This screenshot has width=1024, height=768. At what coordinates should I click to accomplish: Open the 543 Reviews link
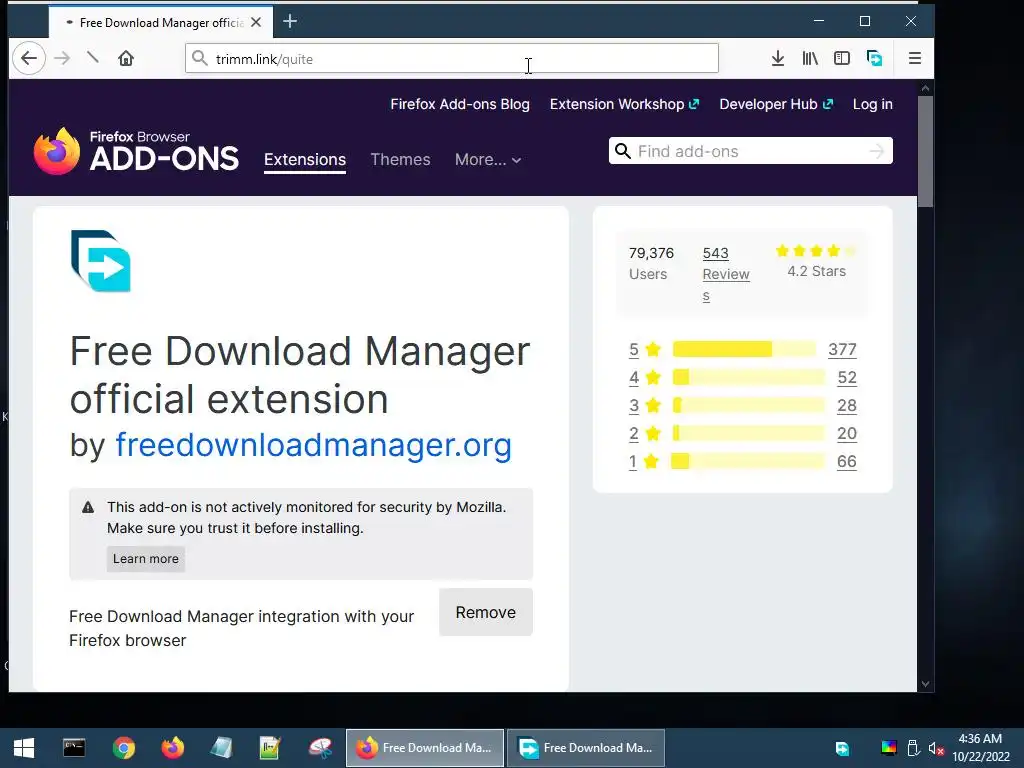726,274
